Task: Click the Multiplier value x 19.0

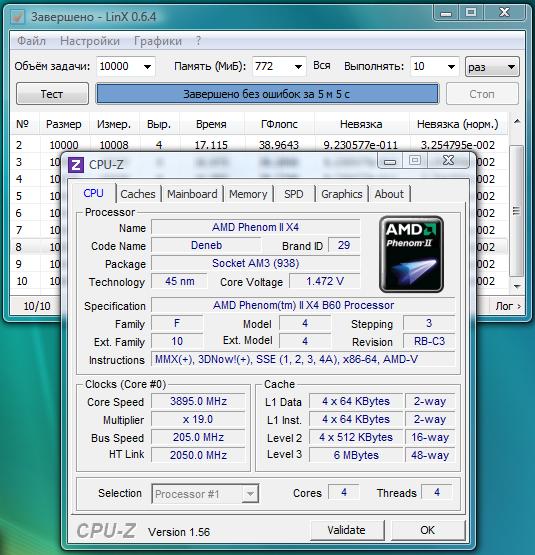Action: [198, 419]
